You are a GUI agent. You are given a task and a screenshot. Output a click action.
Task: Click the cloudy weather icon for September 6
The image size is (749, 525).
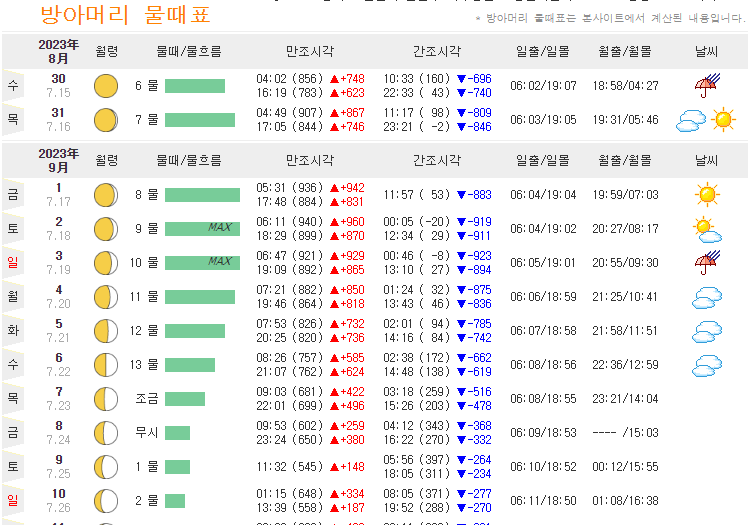coord(707,365)
